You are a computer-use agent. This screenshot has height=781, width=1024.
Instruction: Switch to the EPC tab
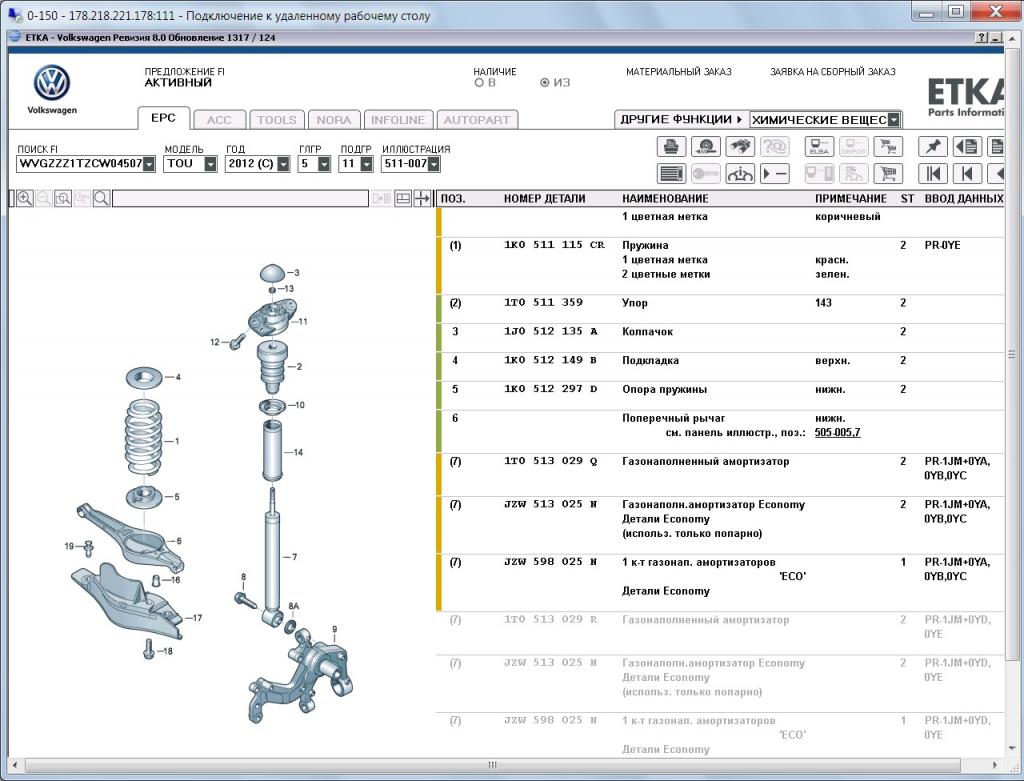coord(163,118)
